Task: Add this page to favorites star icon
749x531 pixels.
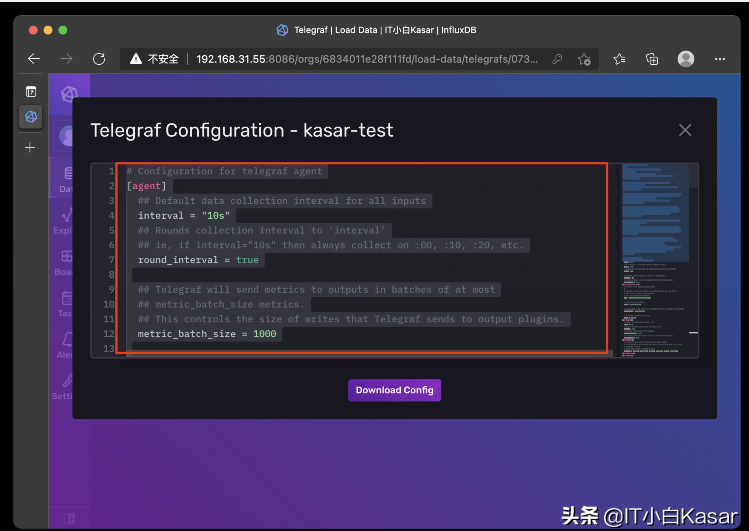Action: click(x=584, y=59)
